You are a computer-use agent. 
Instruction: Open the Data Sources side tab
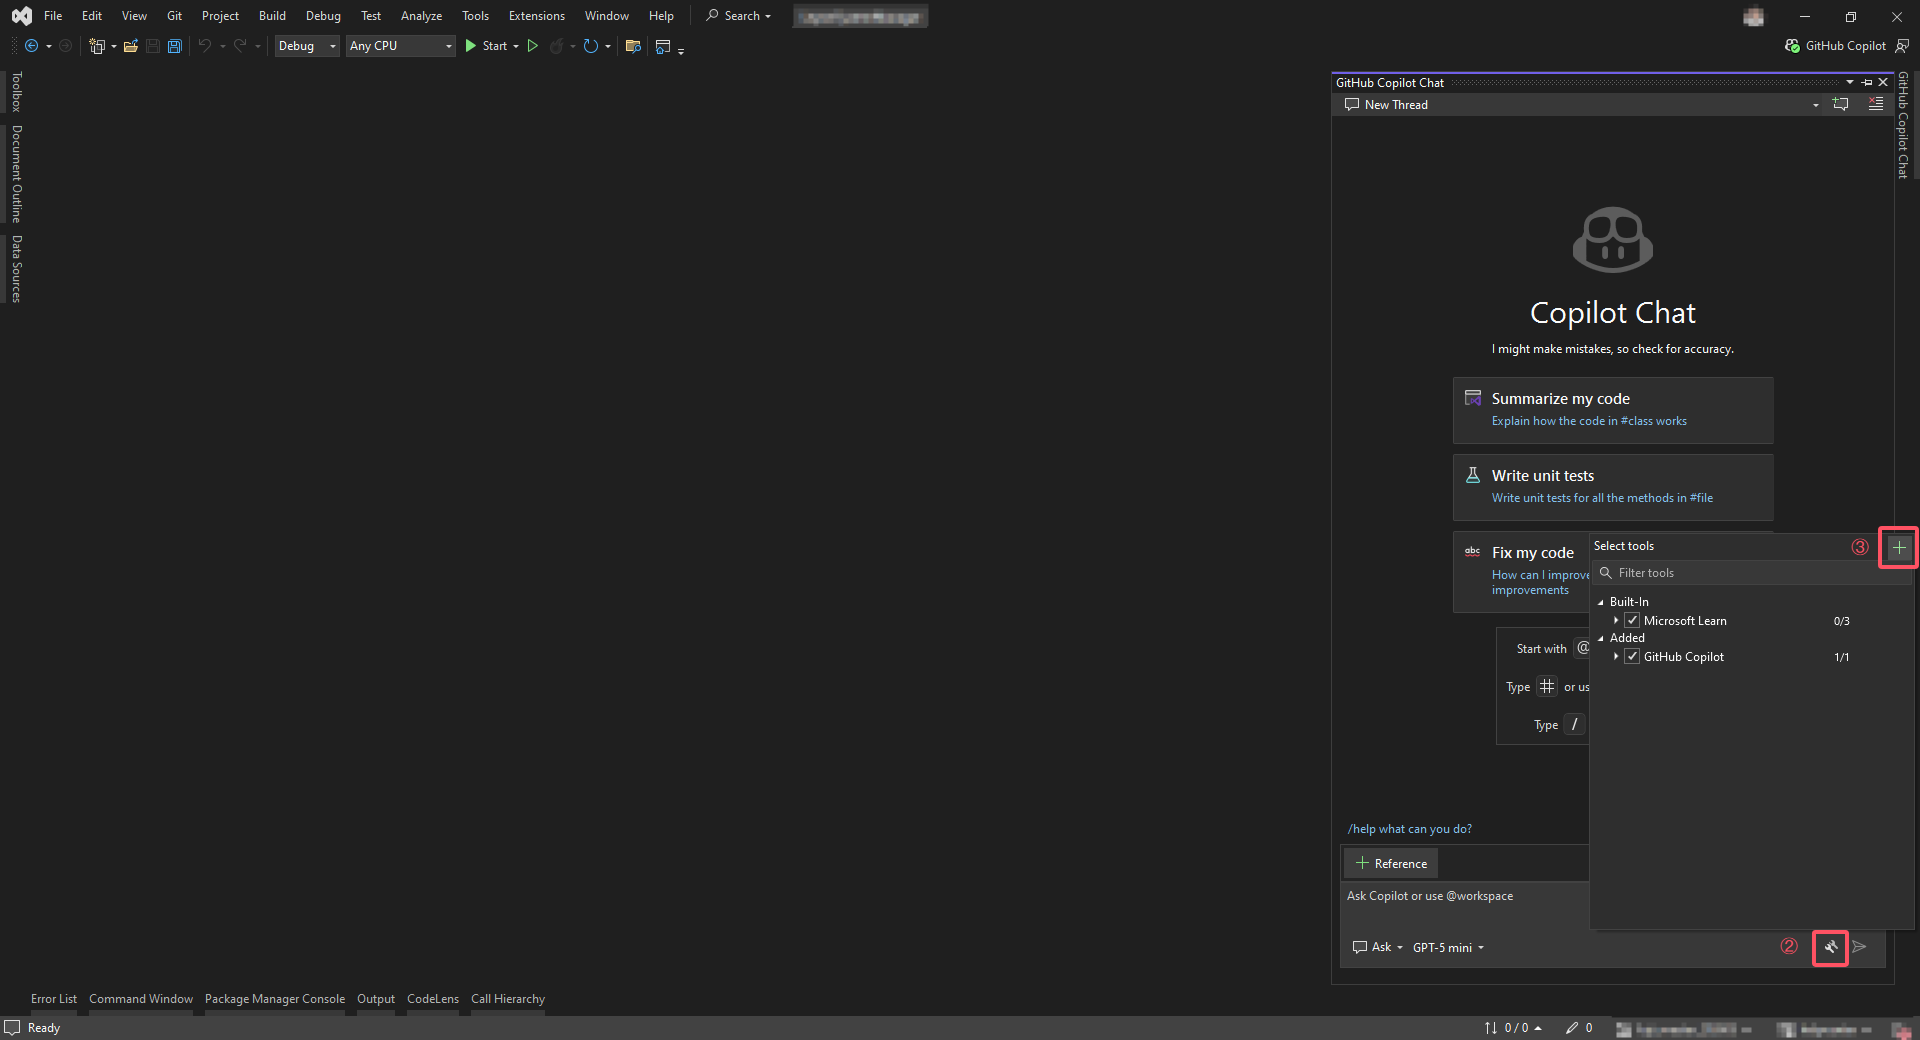[x=16, y=269]
